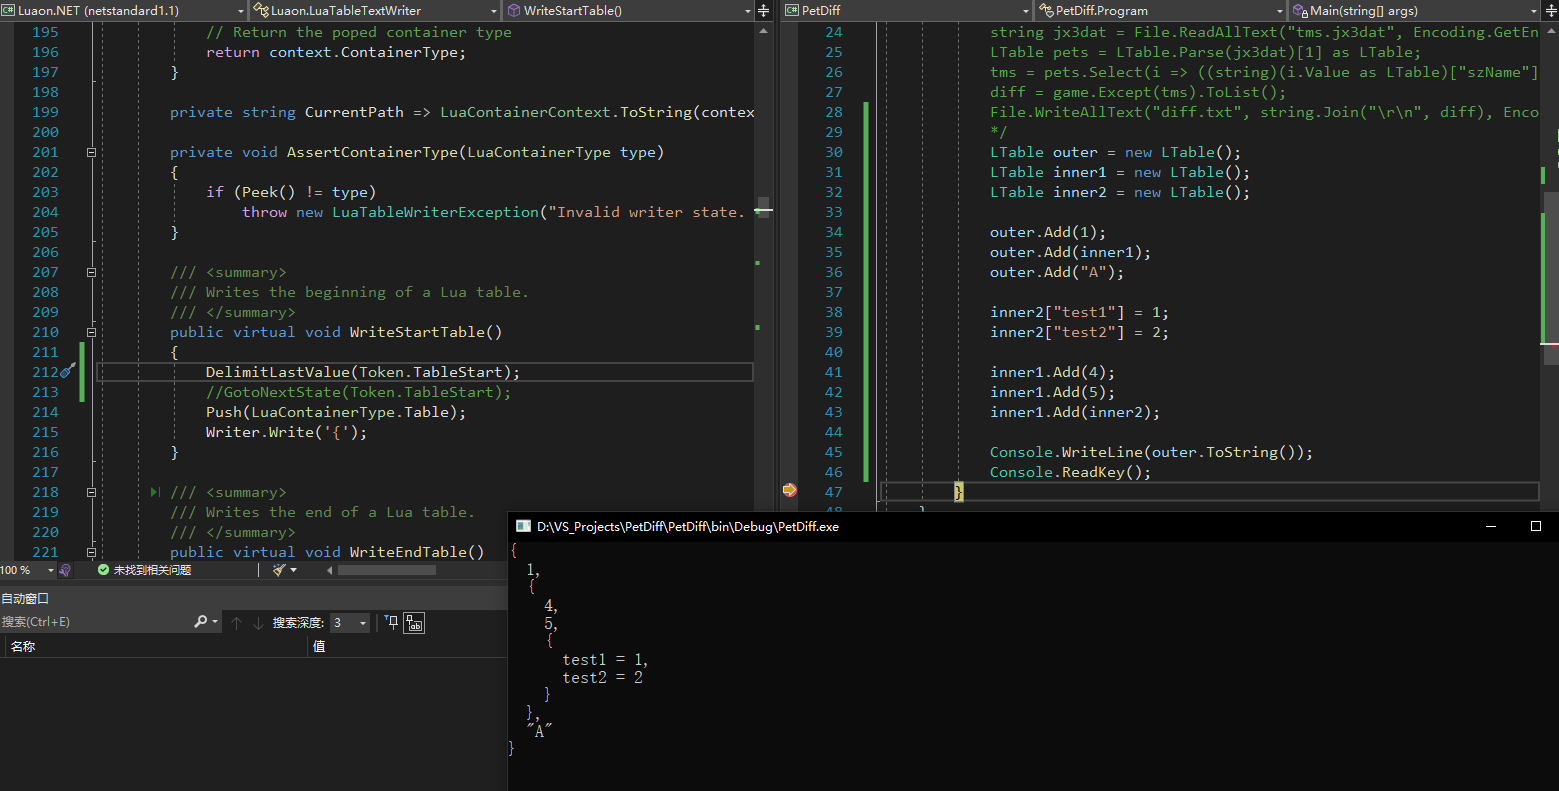Collapse the summary comment at line 207
Image resolution: width=1559 pixels, height=791 pixels.
click(x=91, y=272)
